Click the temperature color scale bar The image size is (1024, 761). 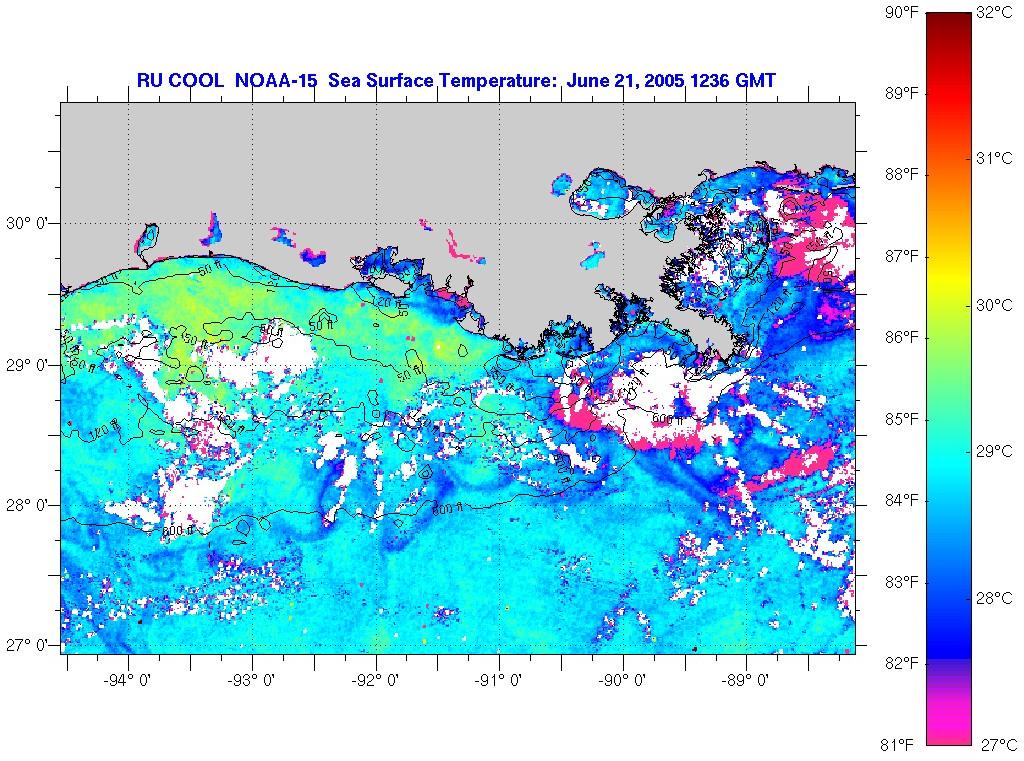coord(949,378)
